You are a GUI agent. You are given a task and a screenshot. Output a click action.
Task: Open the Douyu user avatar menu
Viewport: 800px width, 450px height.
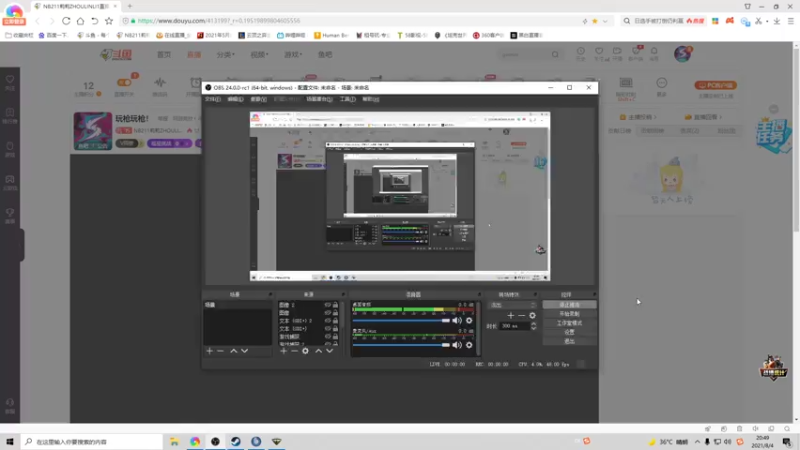[683, 54]
